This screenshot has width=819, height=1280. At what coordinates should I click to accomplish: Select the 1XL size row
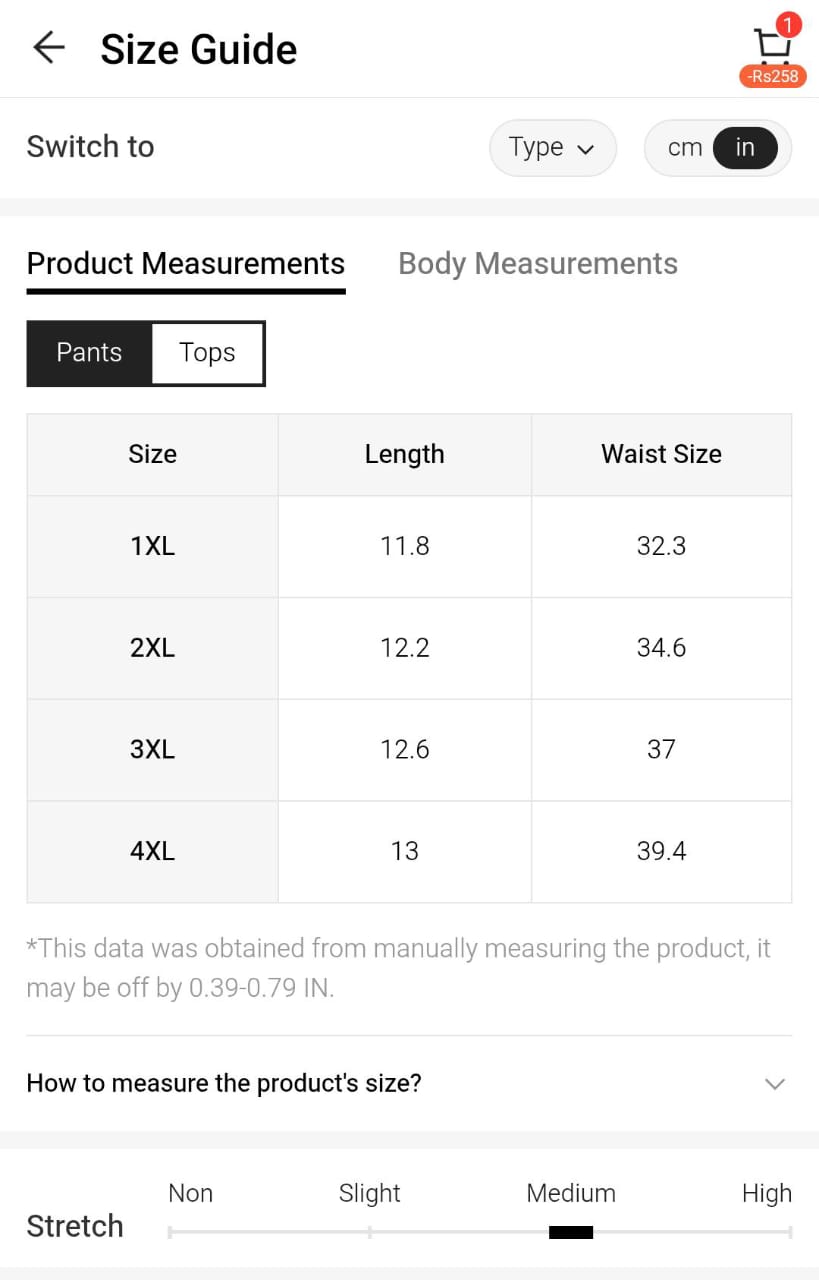pos(152,546)
